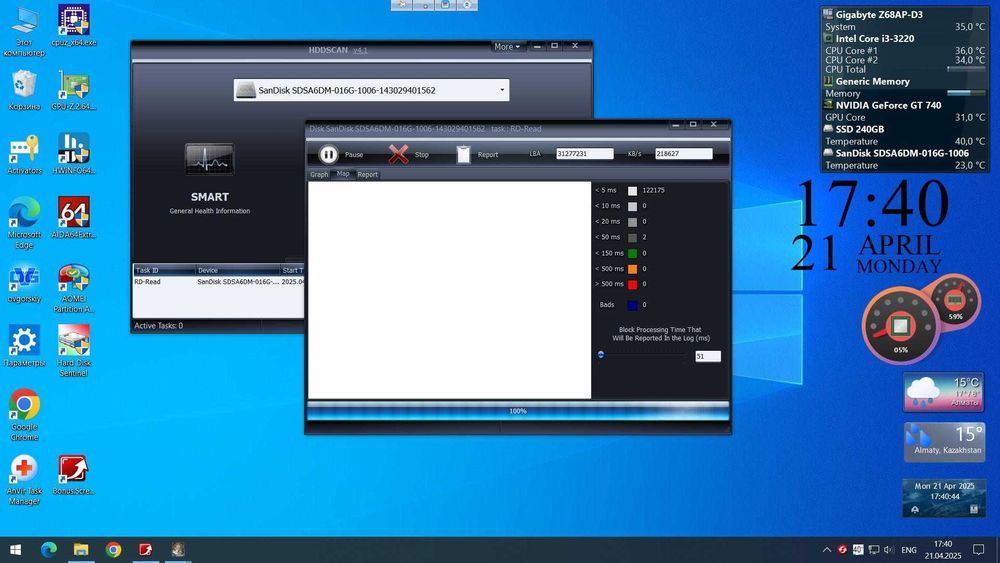This screenshot has width=1000, height=563.
Task: Click the Task ID column header
Action: click(164, 270)
